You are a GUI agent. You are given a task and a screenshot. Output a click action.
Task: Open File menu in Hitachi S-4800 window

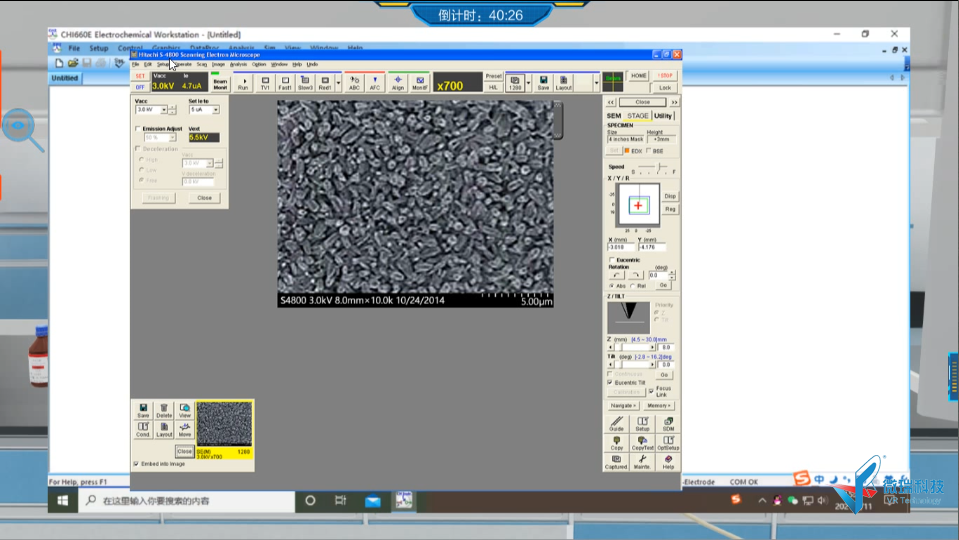tap(135, 64)
